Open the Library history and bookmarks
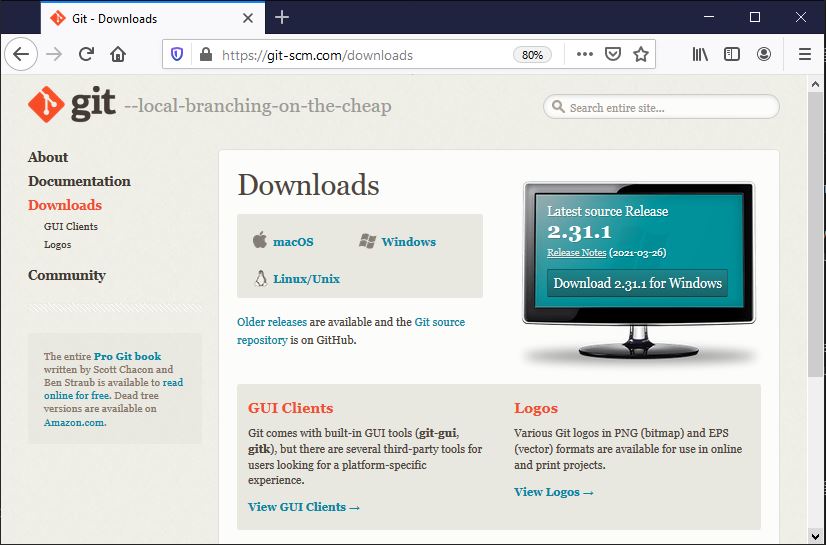The height and width of the screenshot is (545, 826). point(700,54)
